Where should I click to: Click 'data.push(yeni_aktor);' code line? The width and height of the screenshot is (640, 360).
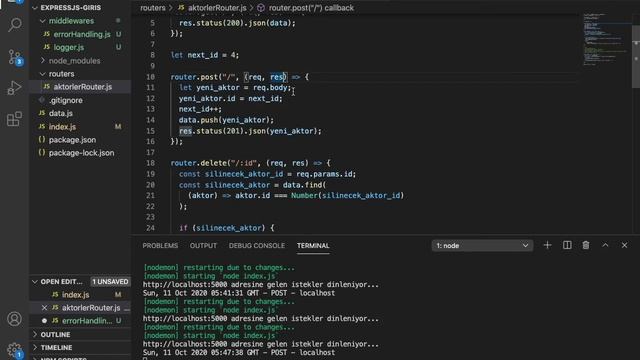[226, 120]
